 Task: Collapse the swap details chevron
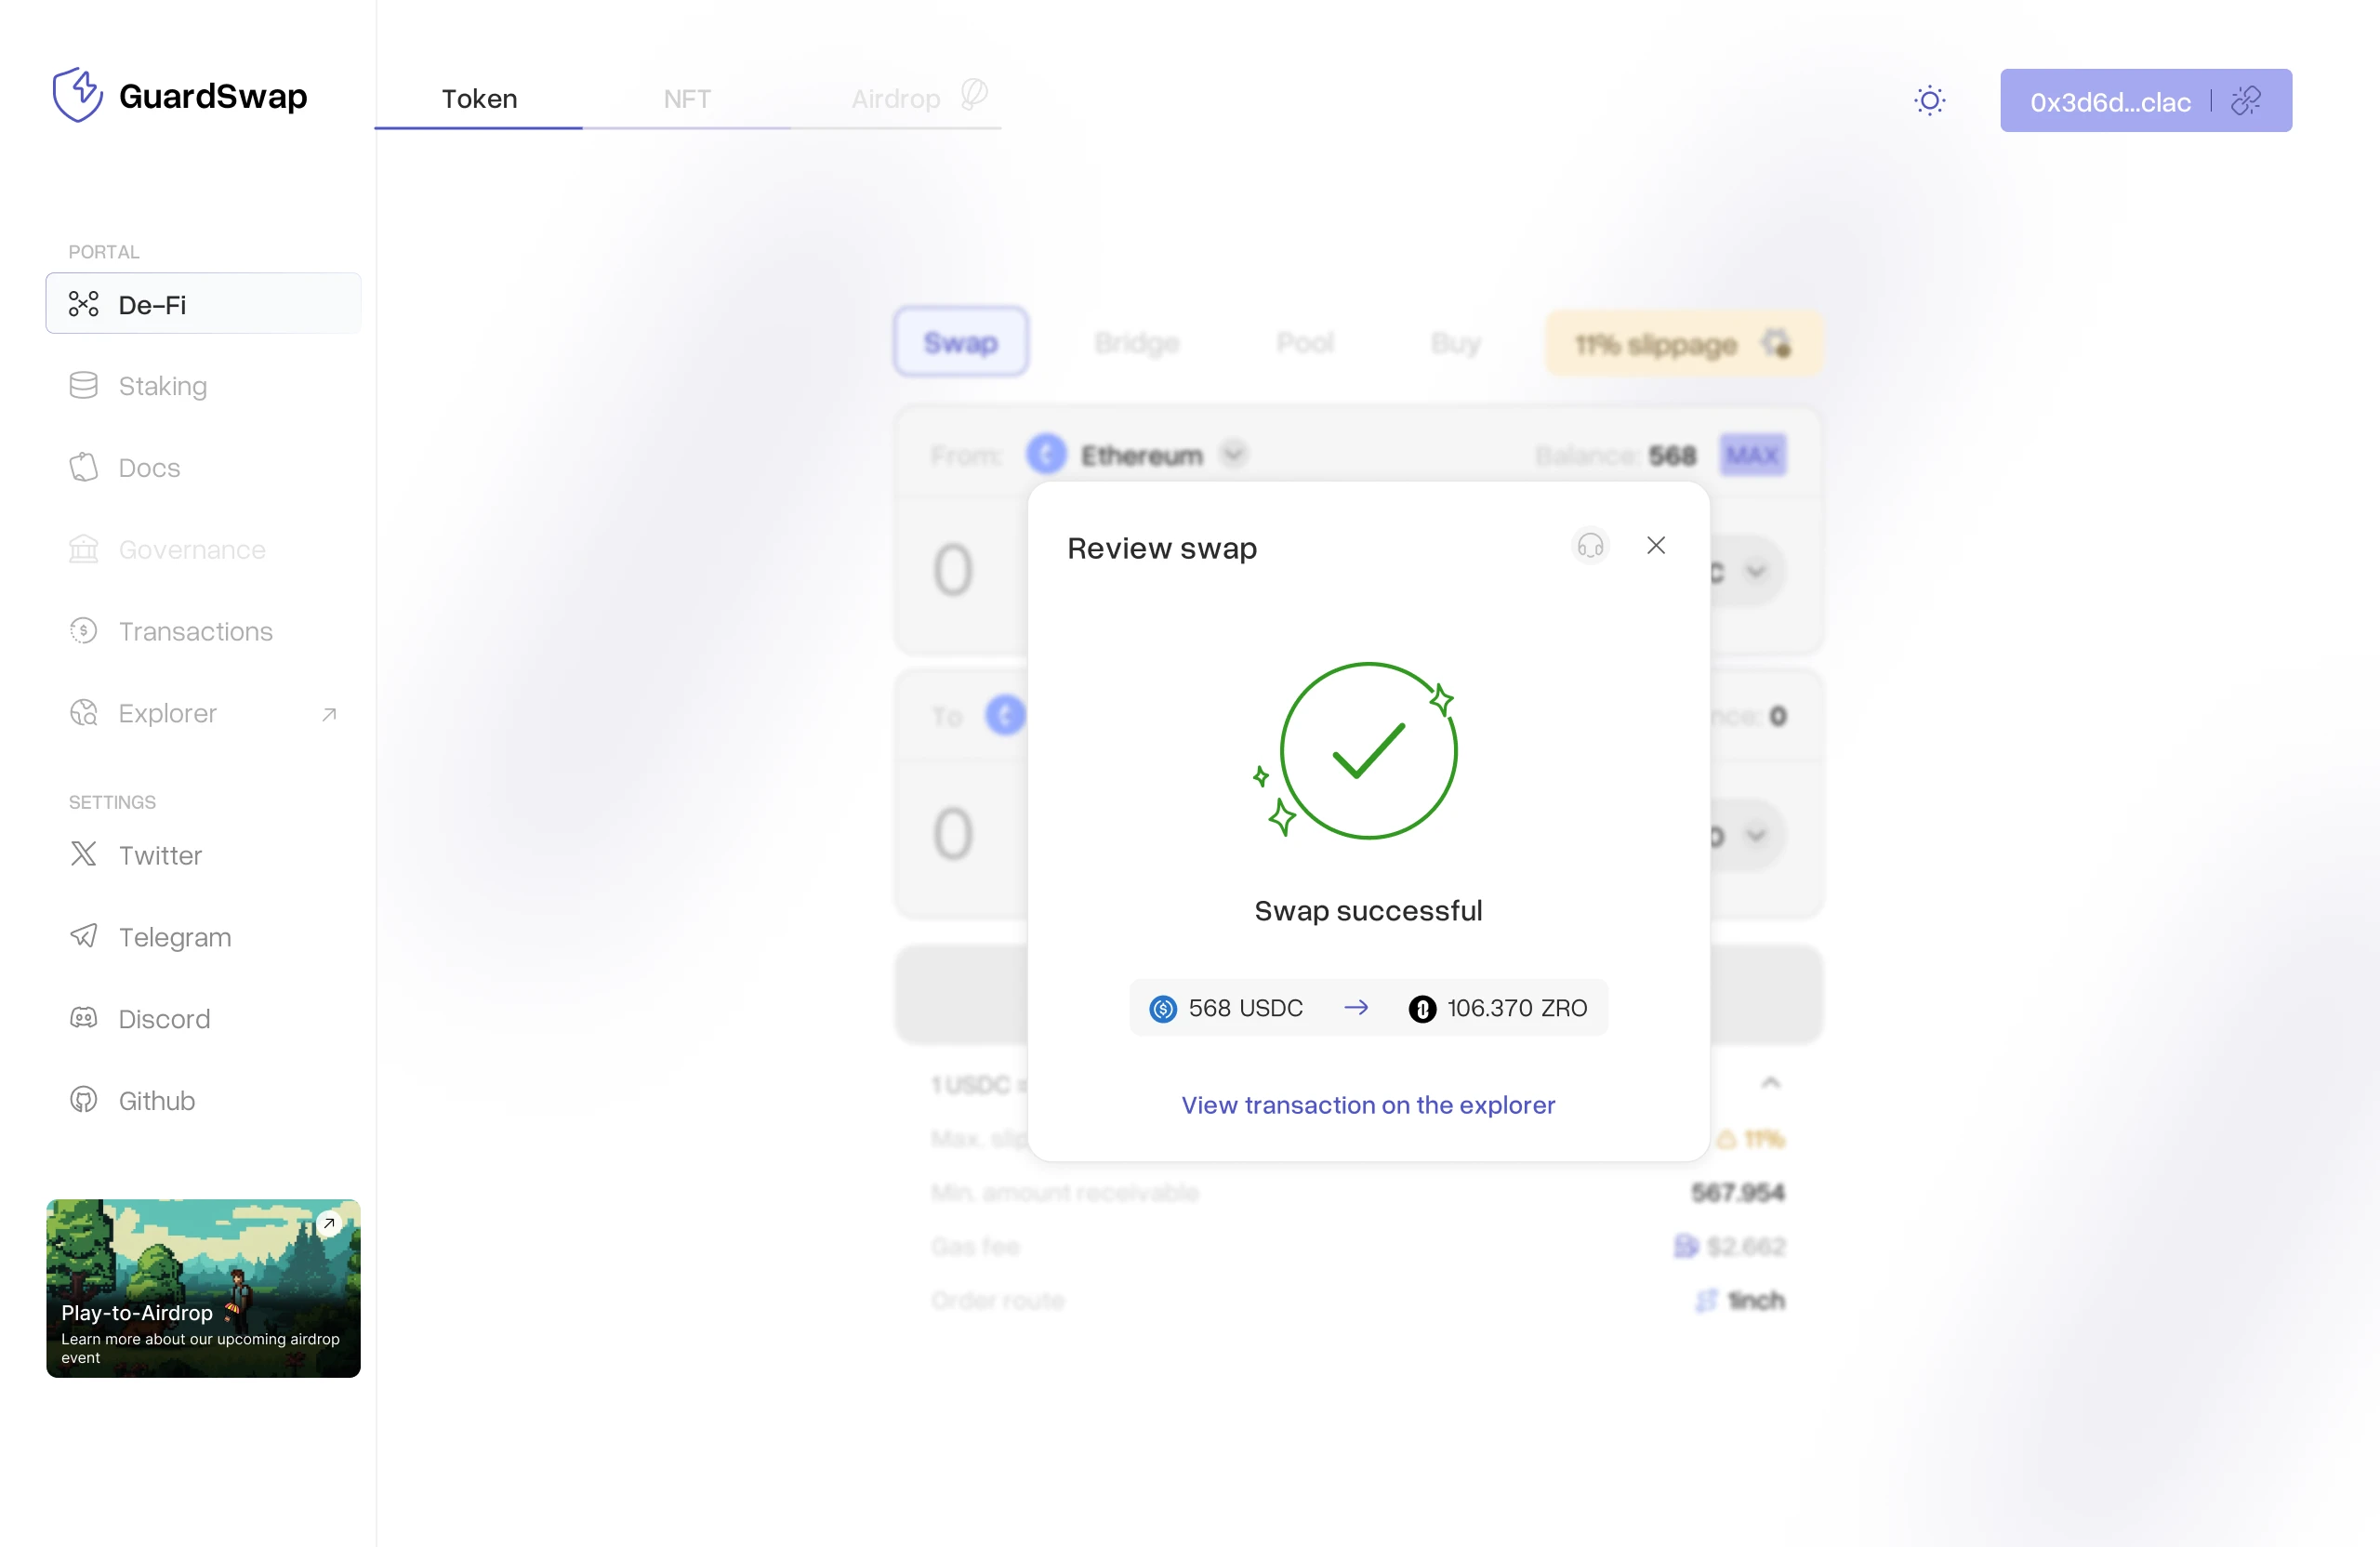[1770, 1082]
